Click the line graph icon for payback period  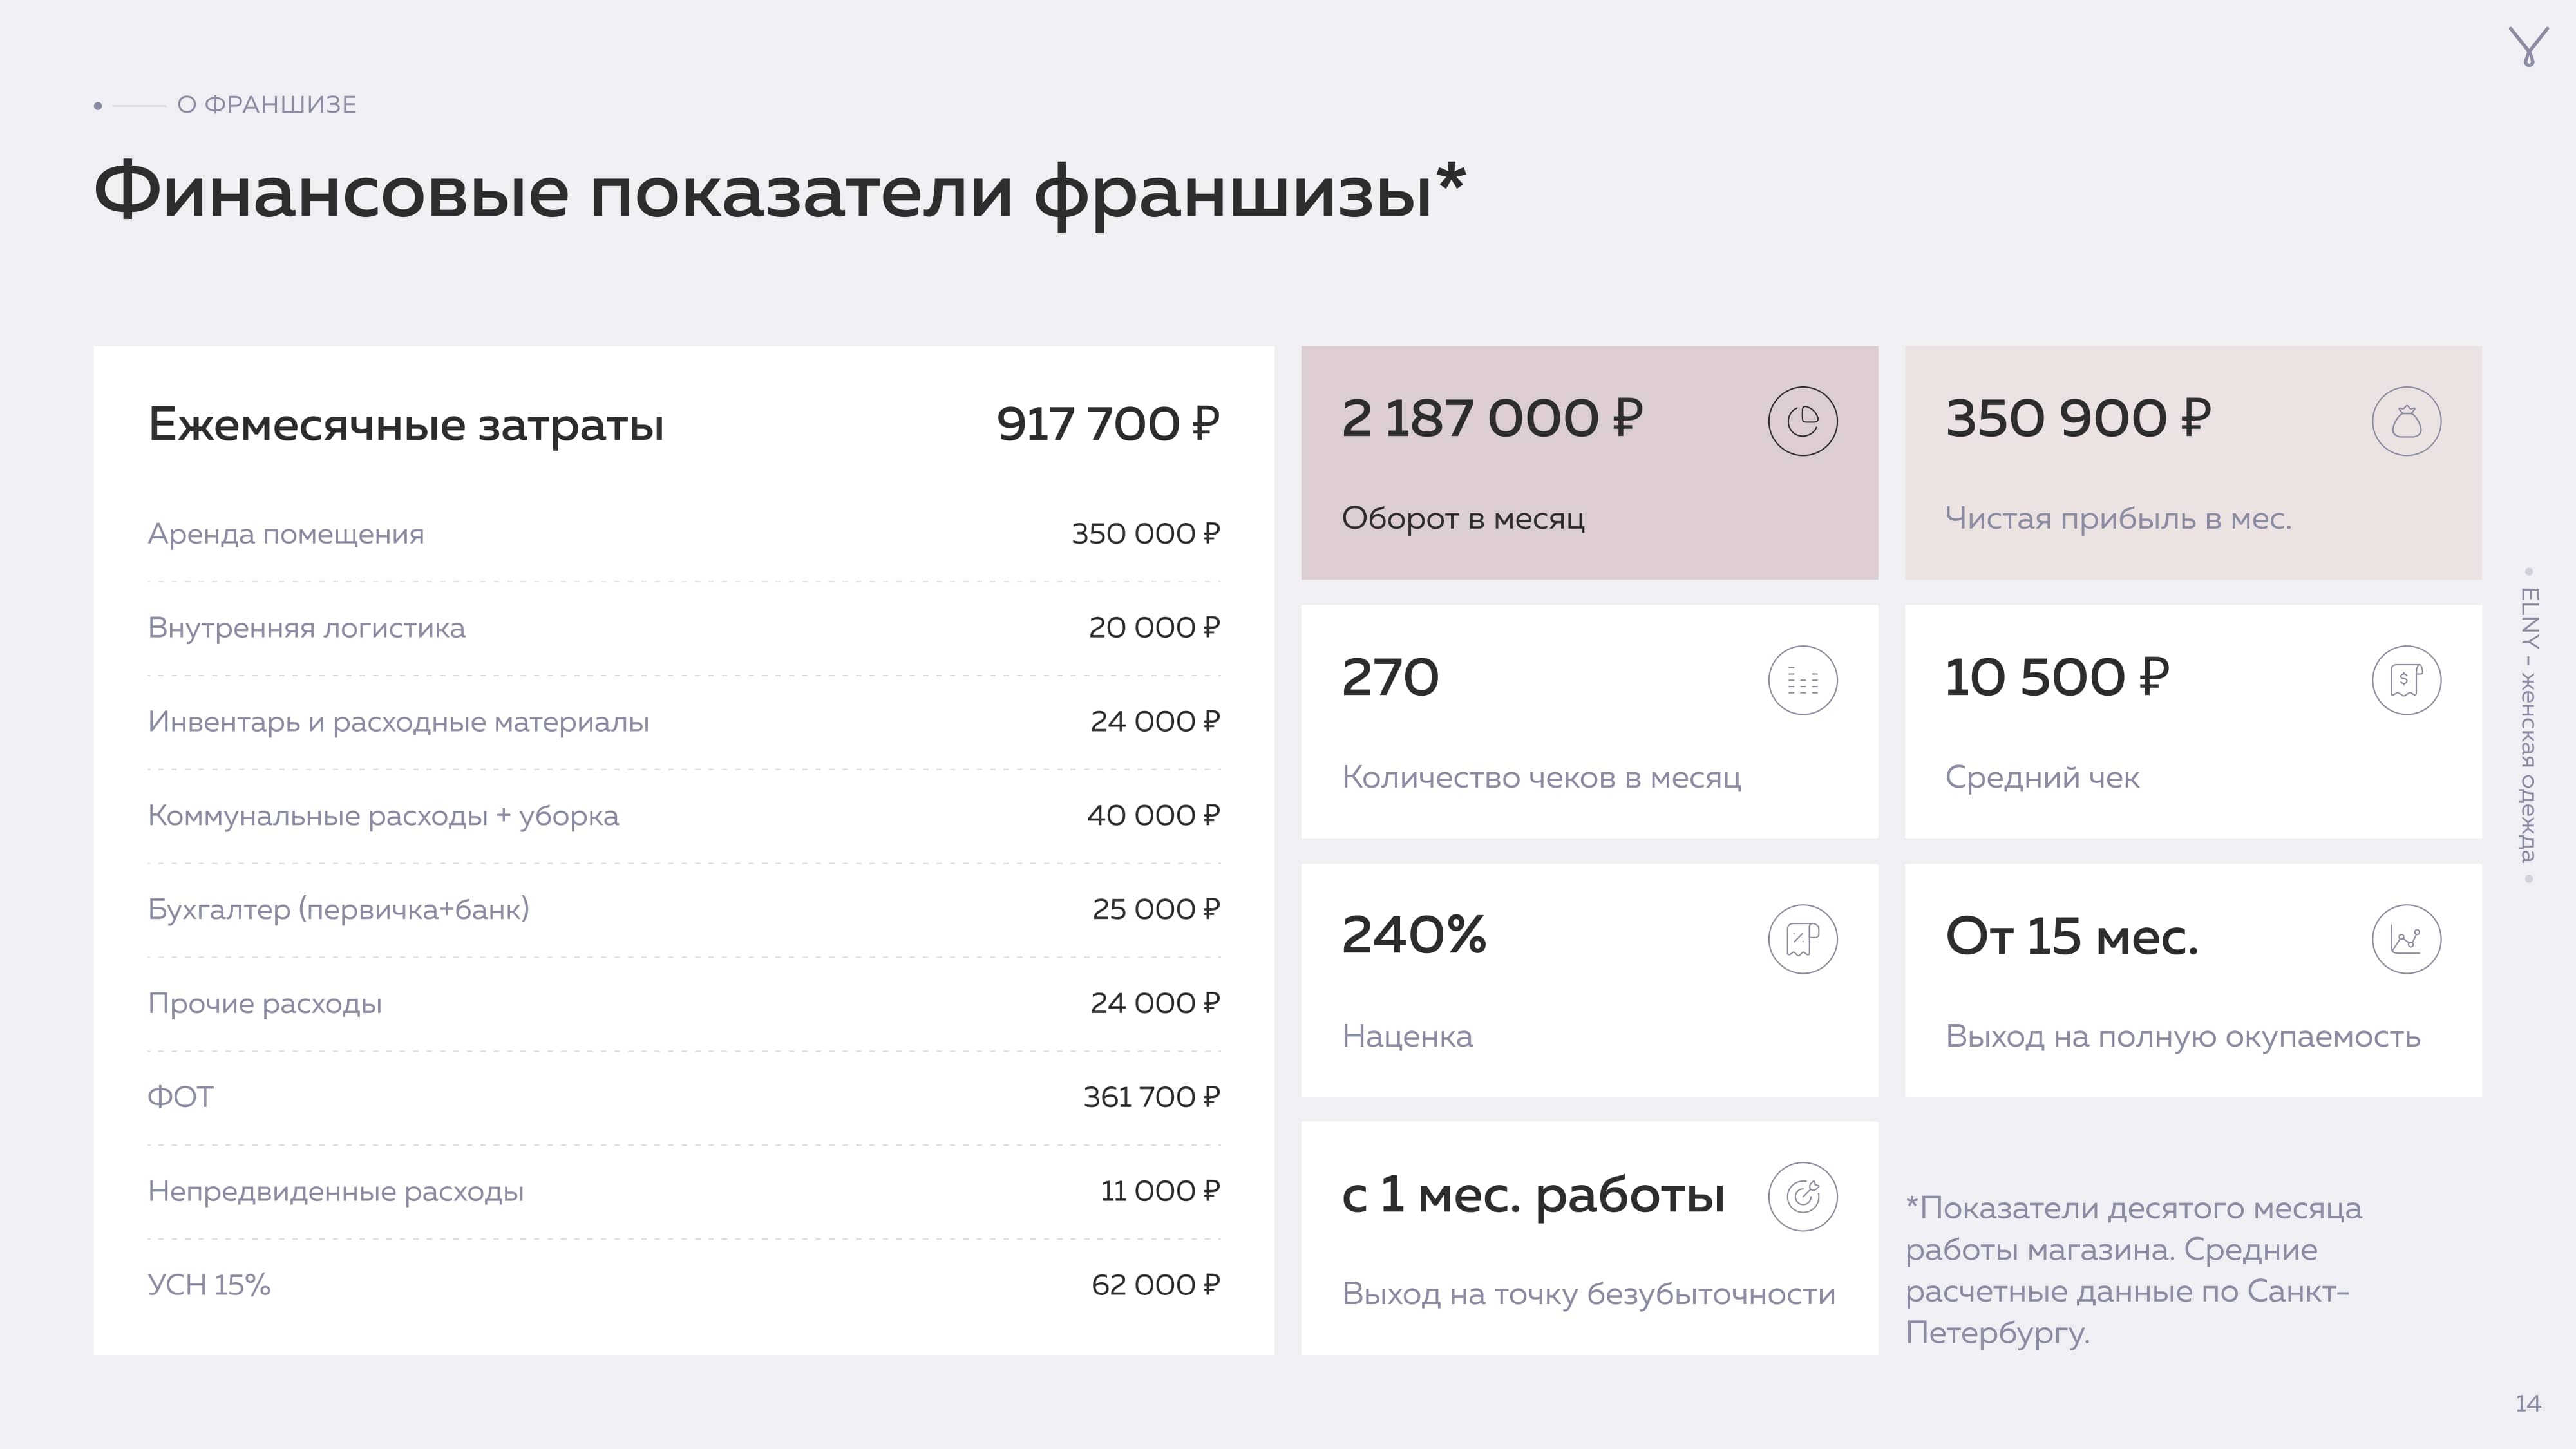[2406, 939]
